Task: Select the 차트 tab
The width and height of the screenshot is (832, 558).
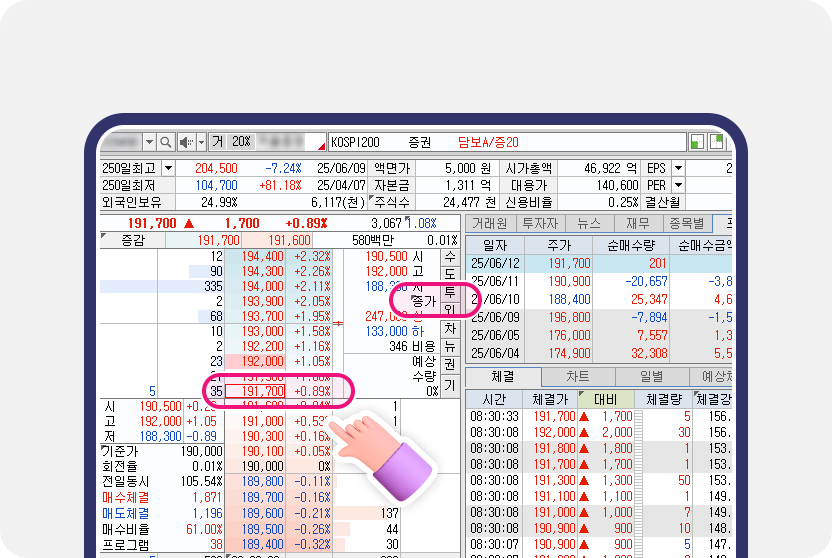Action: pyautogui.click(x=577, y=377)
